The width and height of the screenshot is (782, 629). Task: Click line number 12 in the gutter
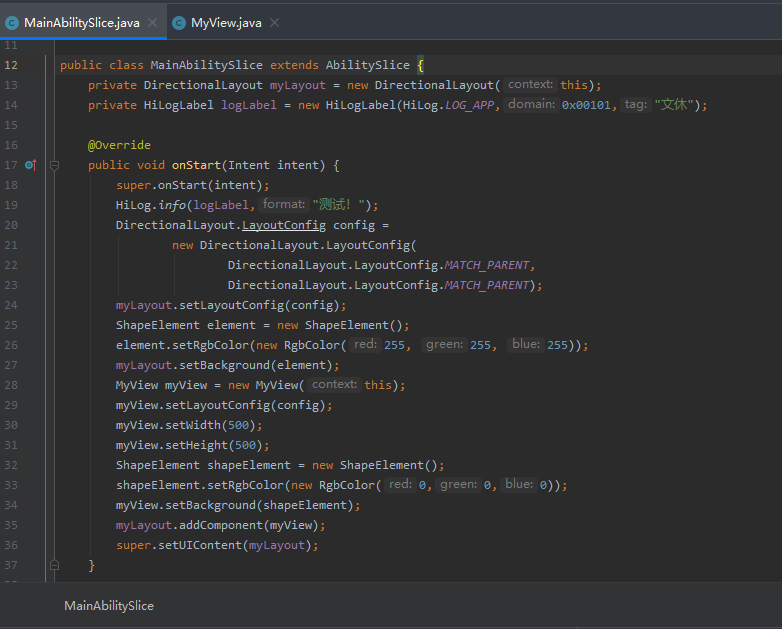(11, 65)
